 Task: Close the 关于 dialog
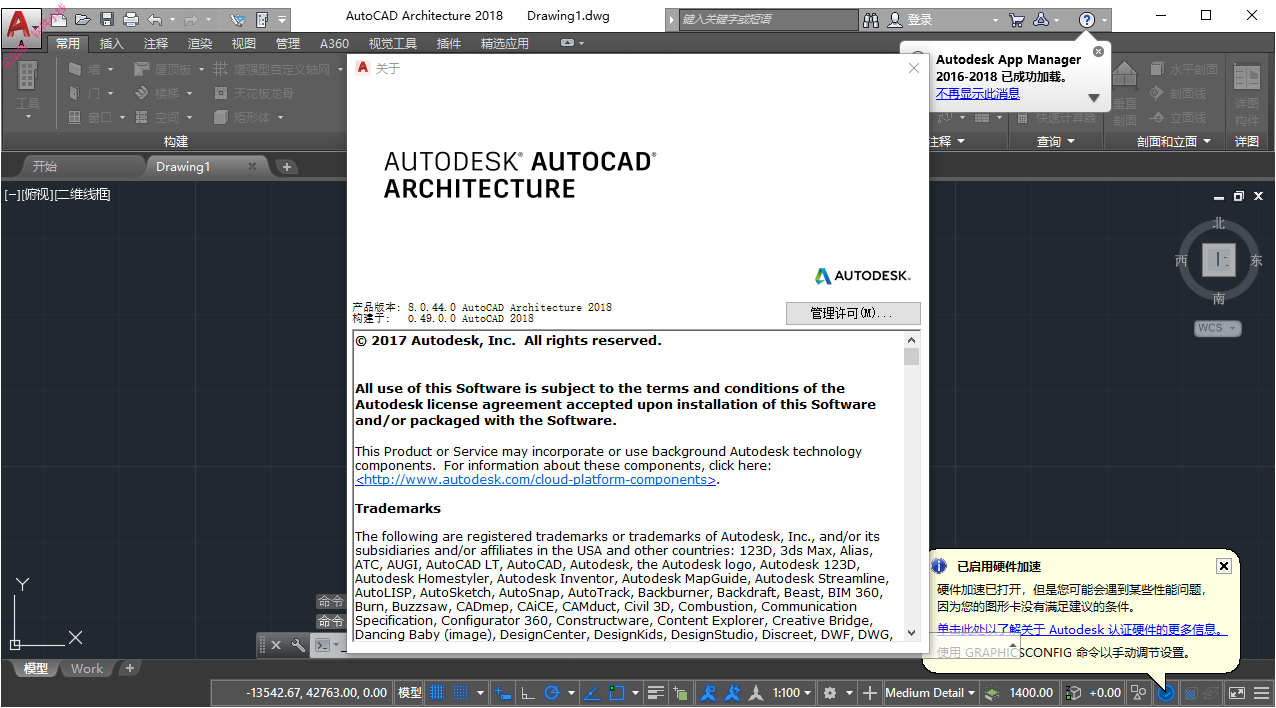(913, 68)
